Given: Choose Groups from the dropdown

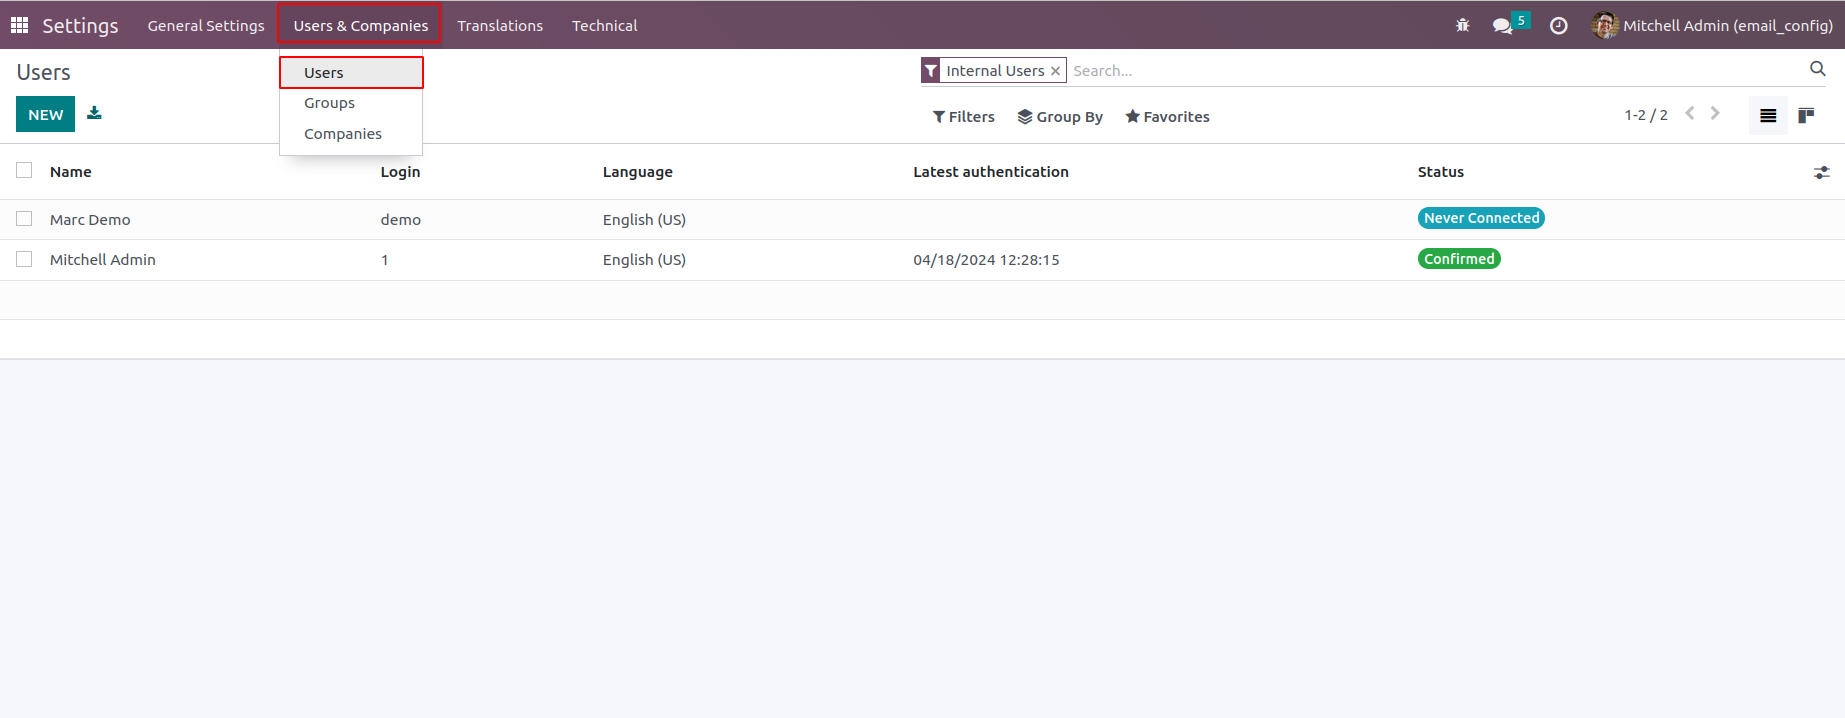Looking at the screenshot, I should [x=351, y=103].
